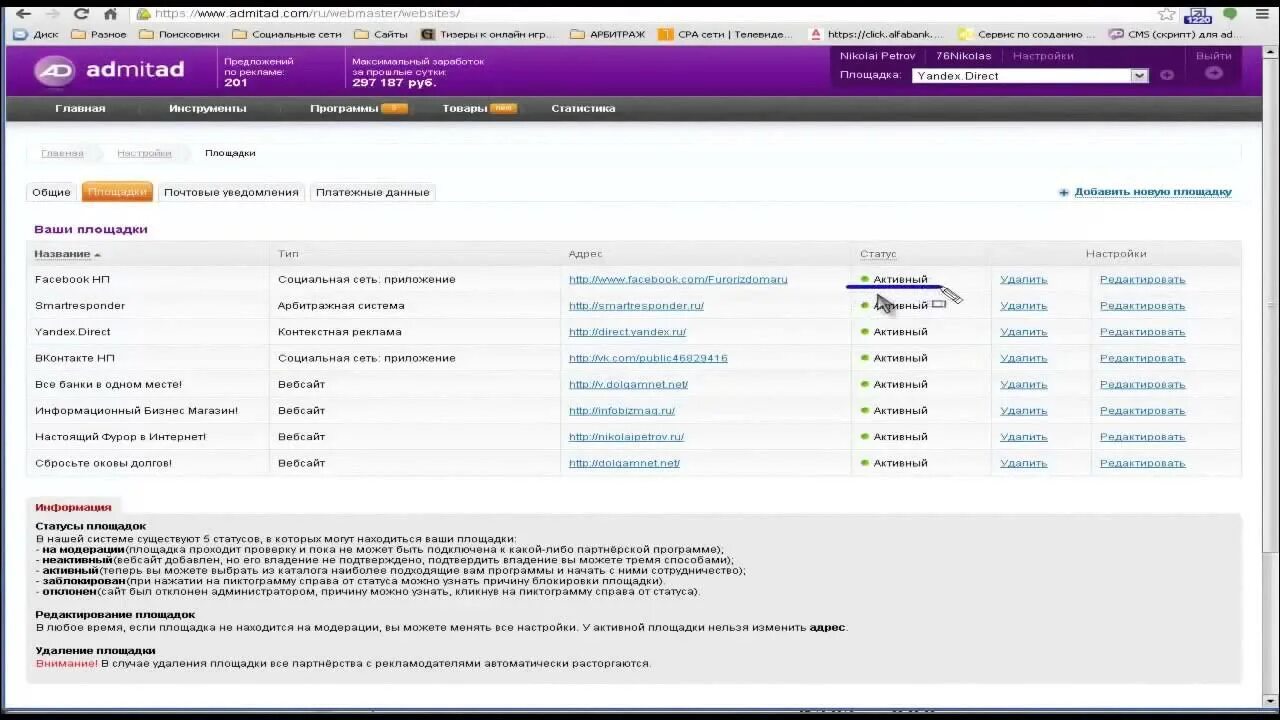The image size is (1280, 720).
Task: Open Разное bookmarks folder
Action: [x=99, y=34]
